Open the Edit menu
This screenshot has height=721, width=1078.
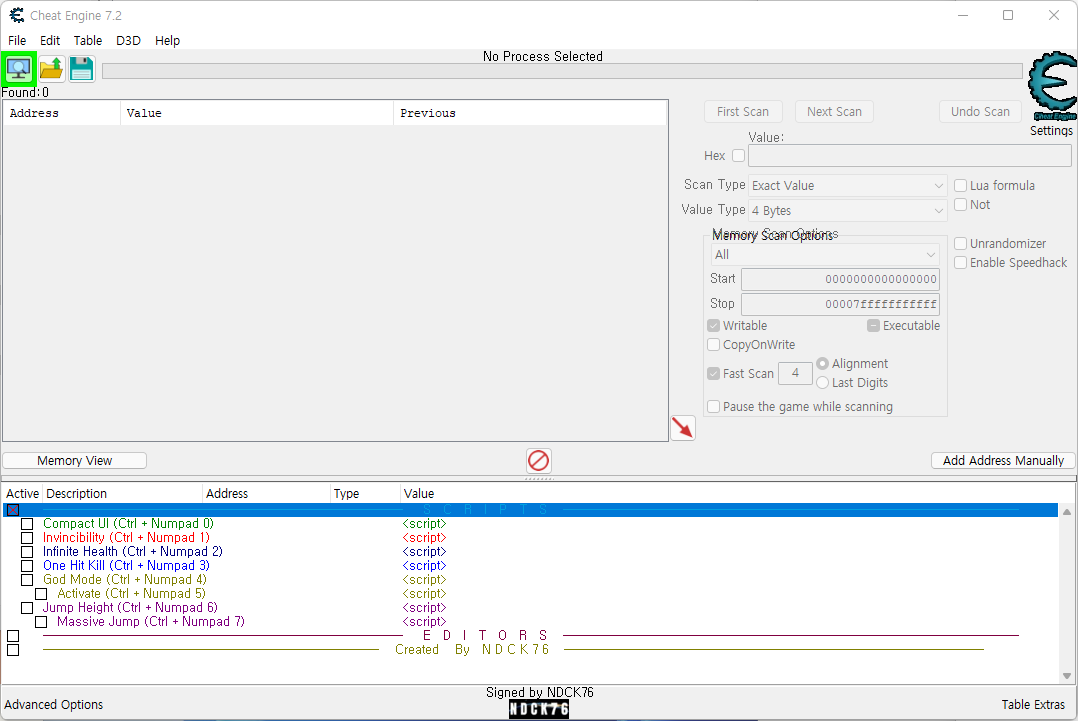point(50,41)
